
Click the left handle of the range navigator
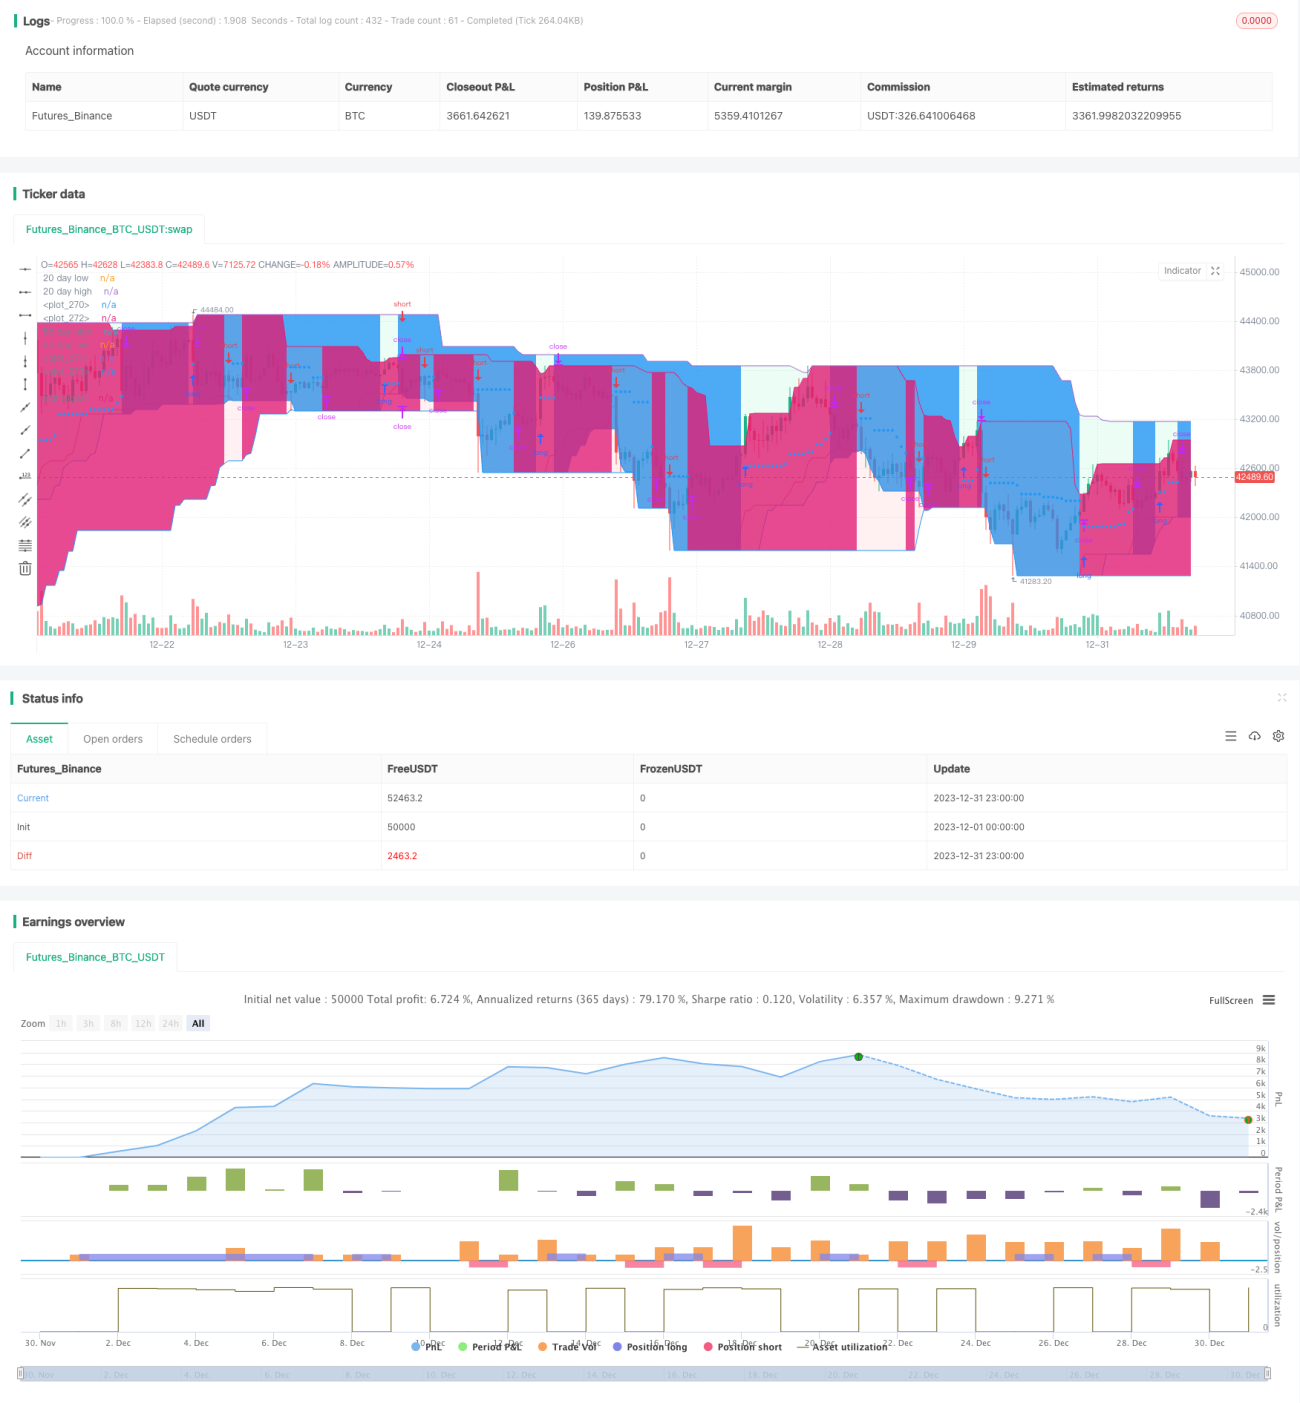pos(21,1374)
